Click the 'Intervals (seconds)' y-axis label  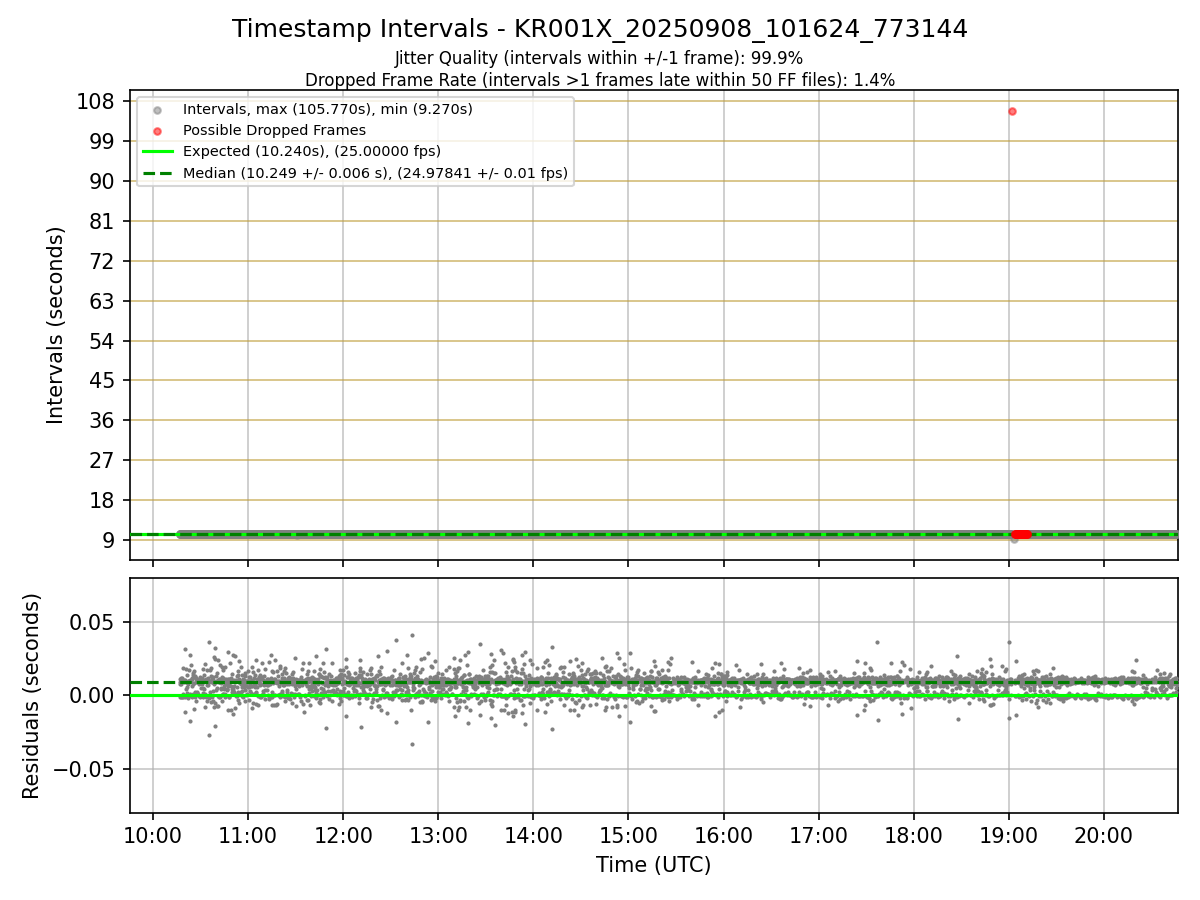click(x=56, y=325)
